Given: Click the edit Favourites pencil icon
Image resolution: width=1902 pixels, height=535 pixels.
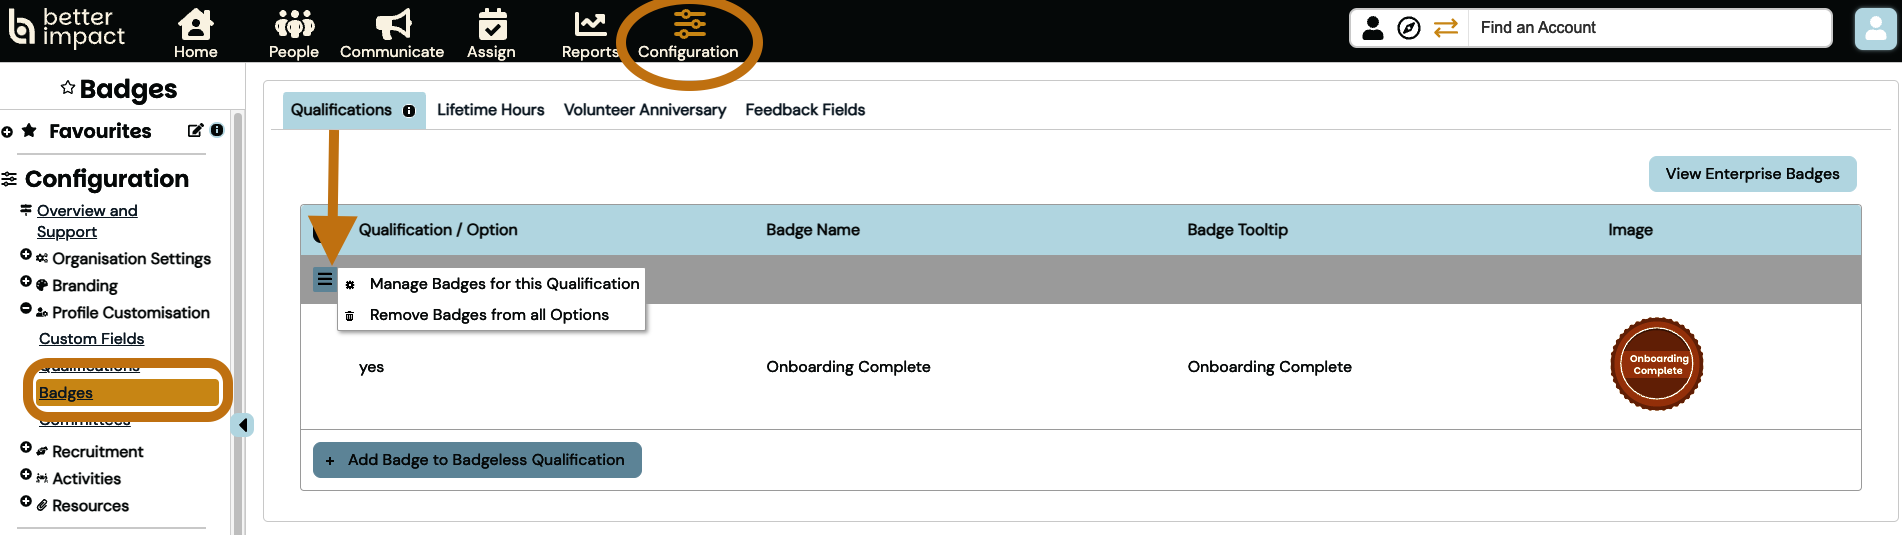Looking at the screenshot, I should [195, 131].
